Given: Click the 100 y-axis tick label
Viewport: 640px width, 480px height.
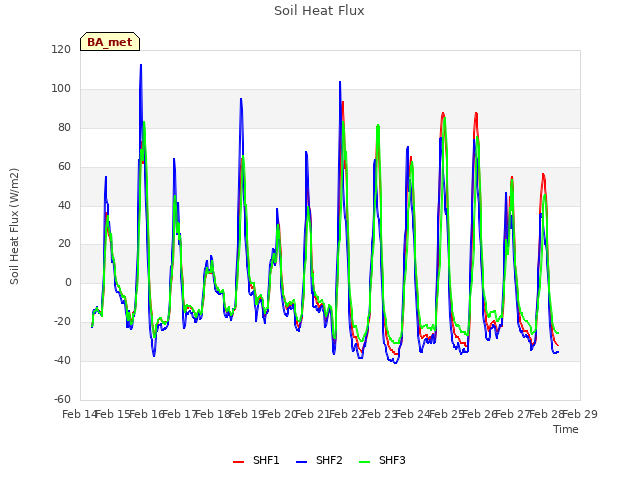Looking at the screenshot, I should point(61,89).
